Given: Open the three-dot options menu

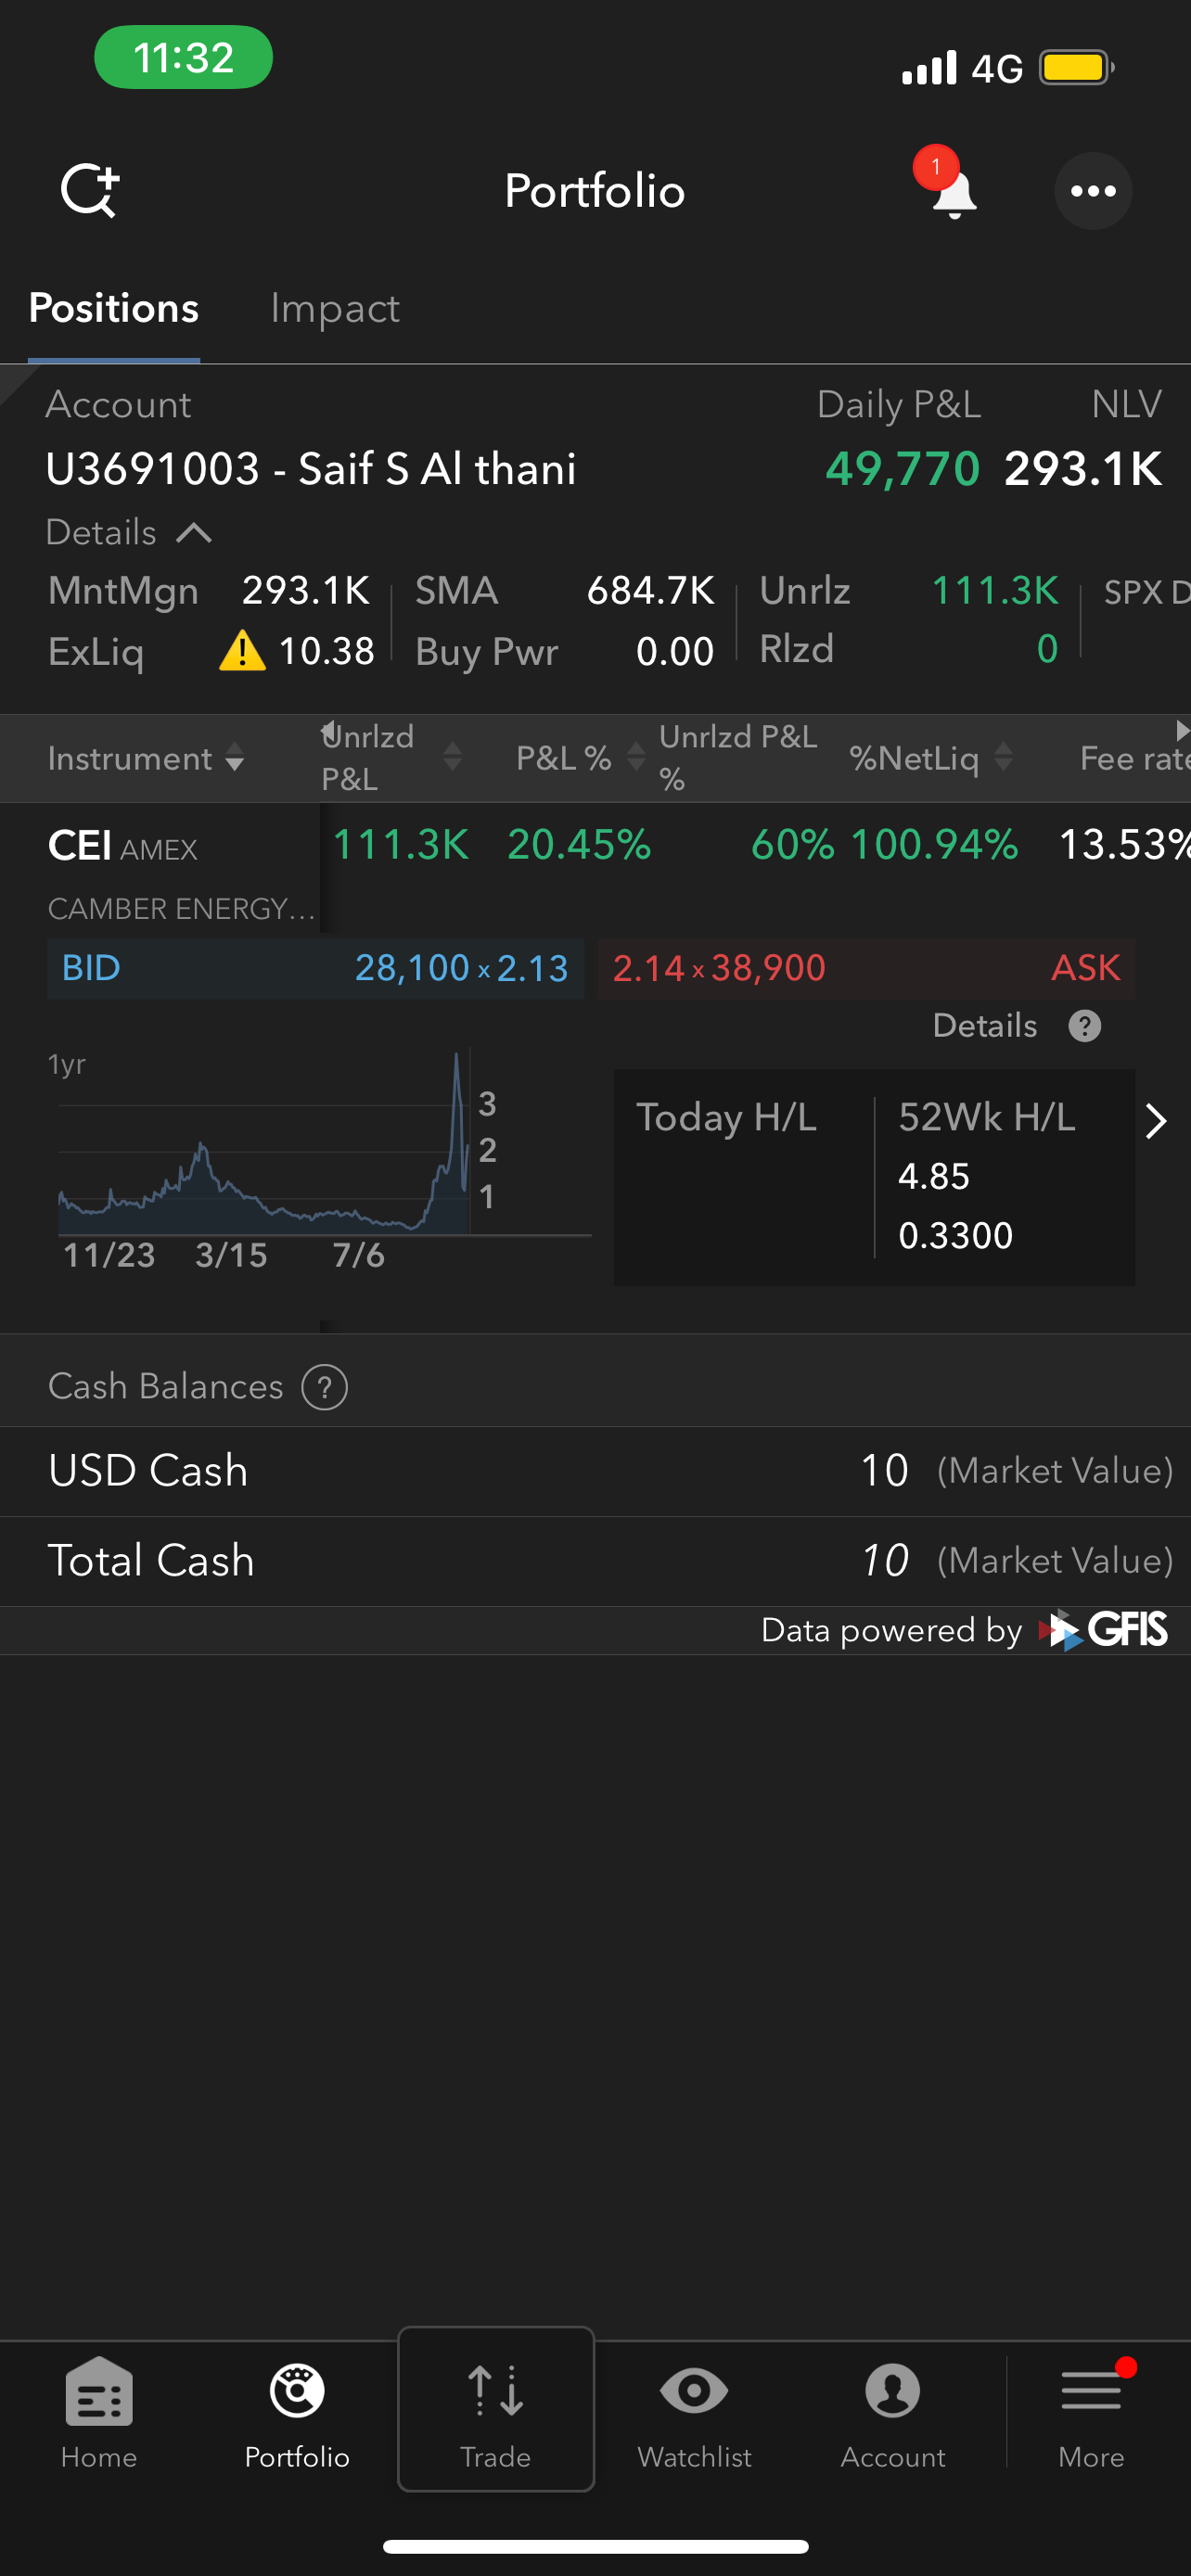Looking at the screenshot, I should [1093, 191].
